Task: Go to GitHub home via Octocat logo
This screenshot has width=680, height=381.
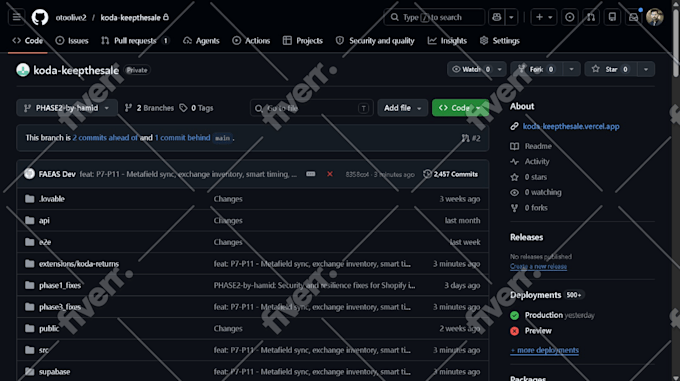Action: tap(40, 17)
